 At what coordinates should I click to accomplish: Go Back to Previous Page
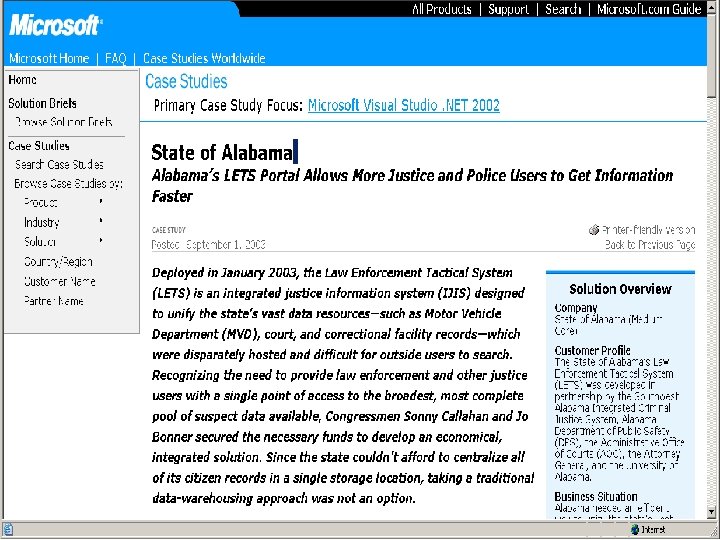tap(650, 244)
